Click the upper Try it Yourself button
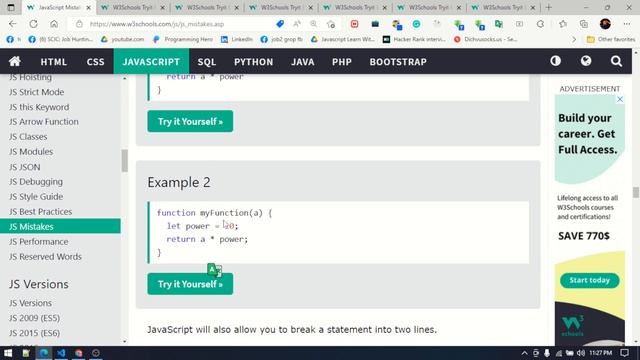Screen dimensions: 640x360 coord(190,121)
